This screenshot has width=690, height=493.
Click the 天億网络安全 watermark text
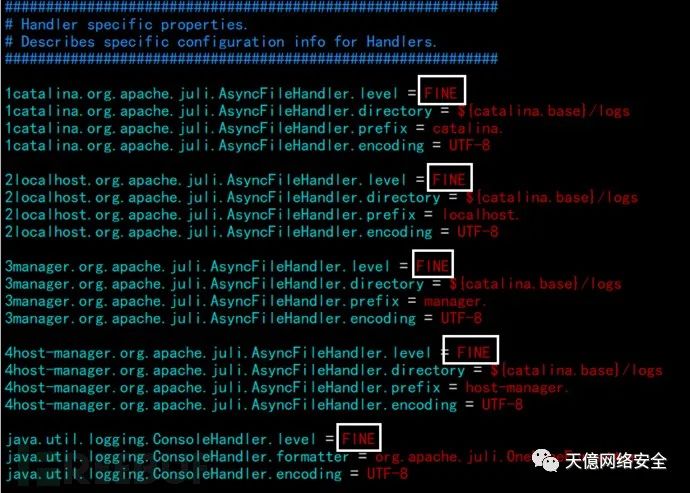(616, 461)
